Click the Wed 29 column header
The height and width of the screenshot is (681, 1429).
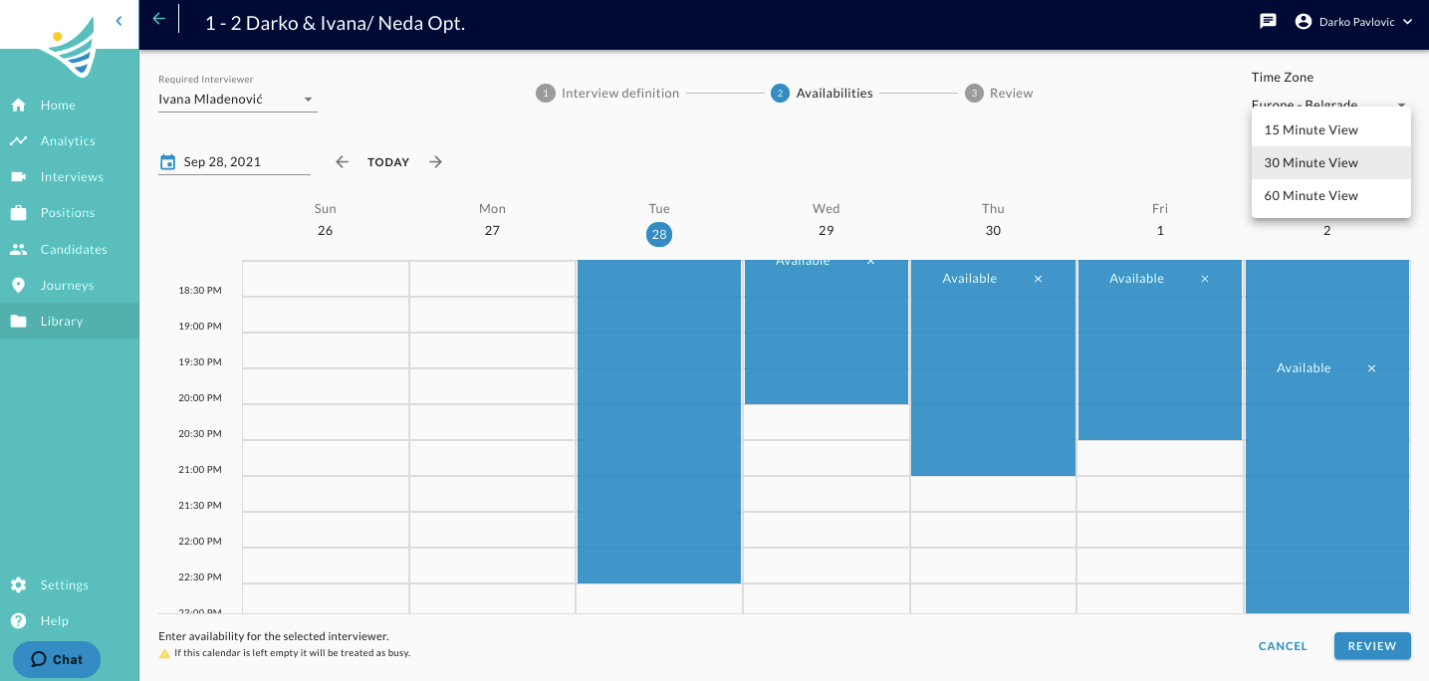(826, 220)
